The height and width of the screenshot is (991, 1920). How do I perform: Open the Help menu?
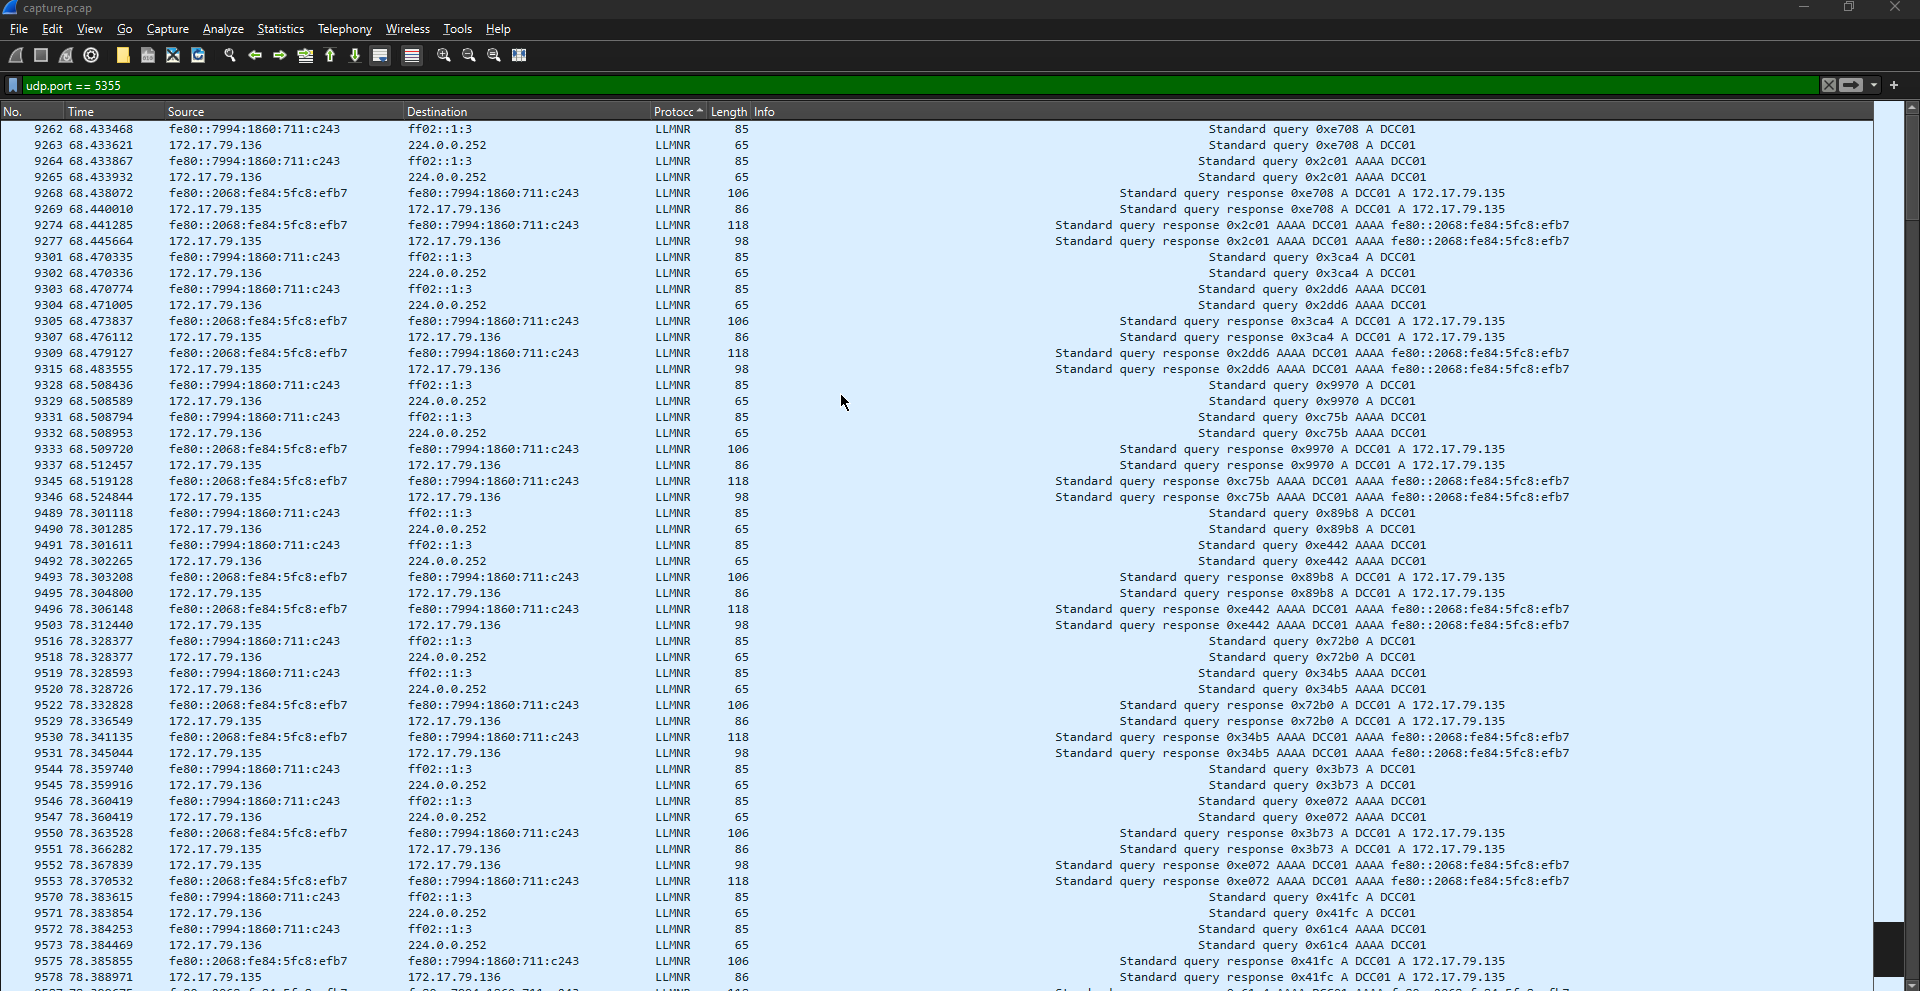click(x=498, y=29)
